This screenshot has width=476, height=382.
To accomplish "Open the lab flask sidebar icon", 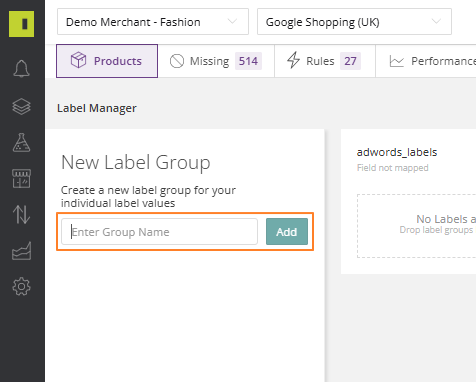I will click(21, 143).
